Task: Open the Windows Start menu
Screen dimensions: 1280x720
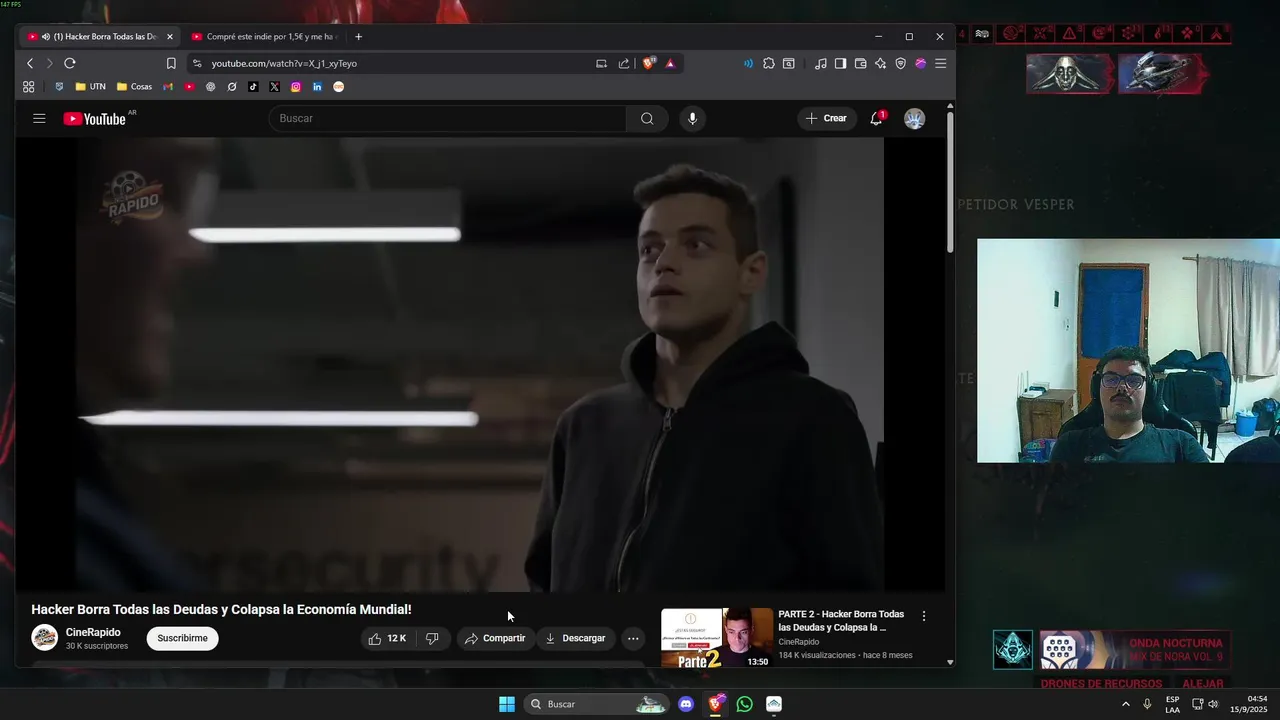Action: (x=507, y=704)
